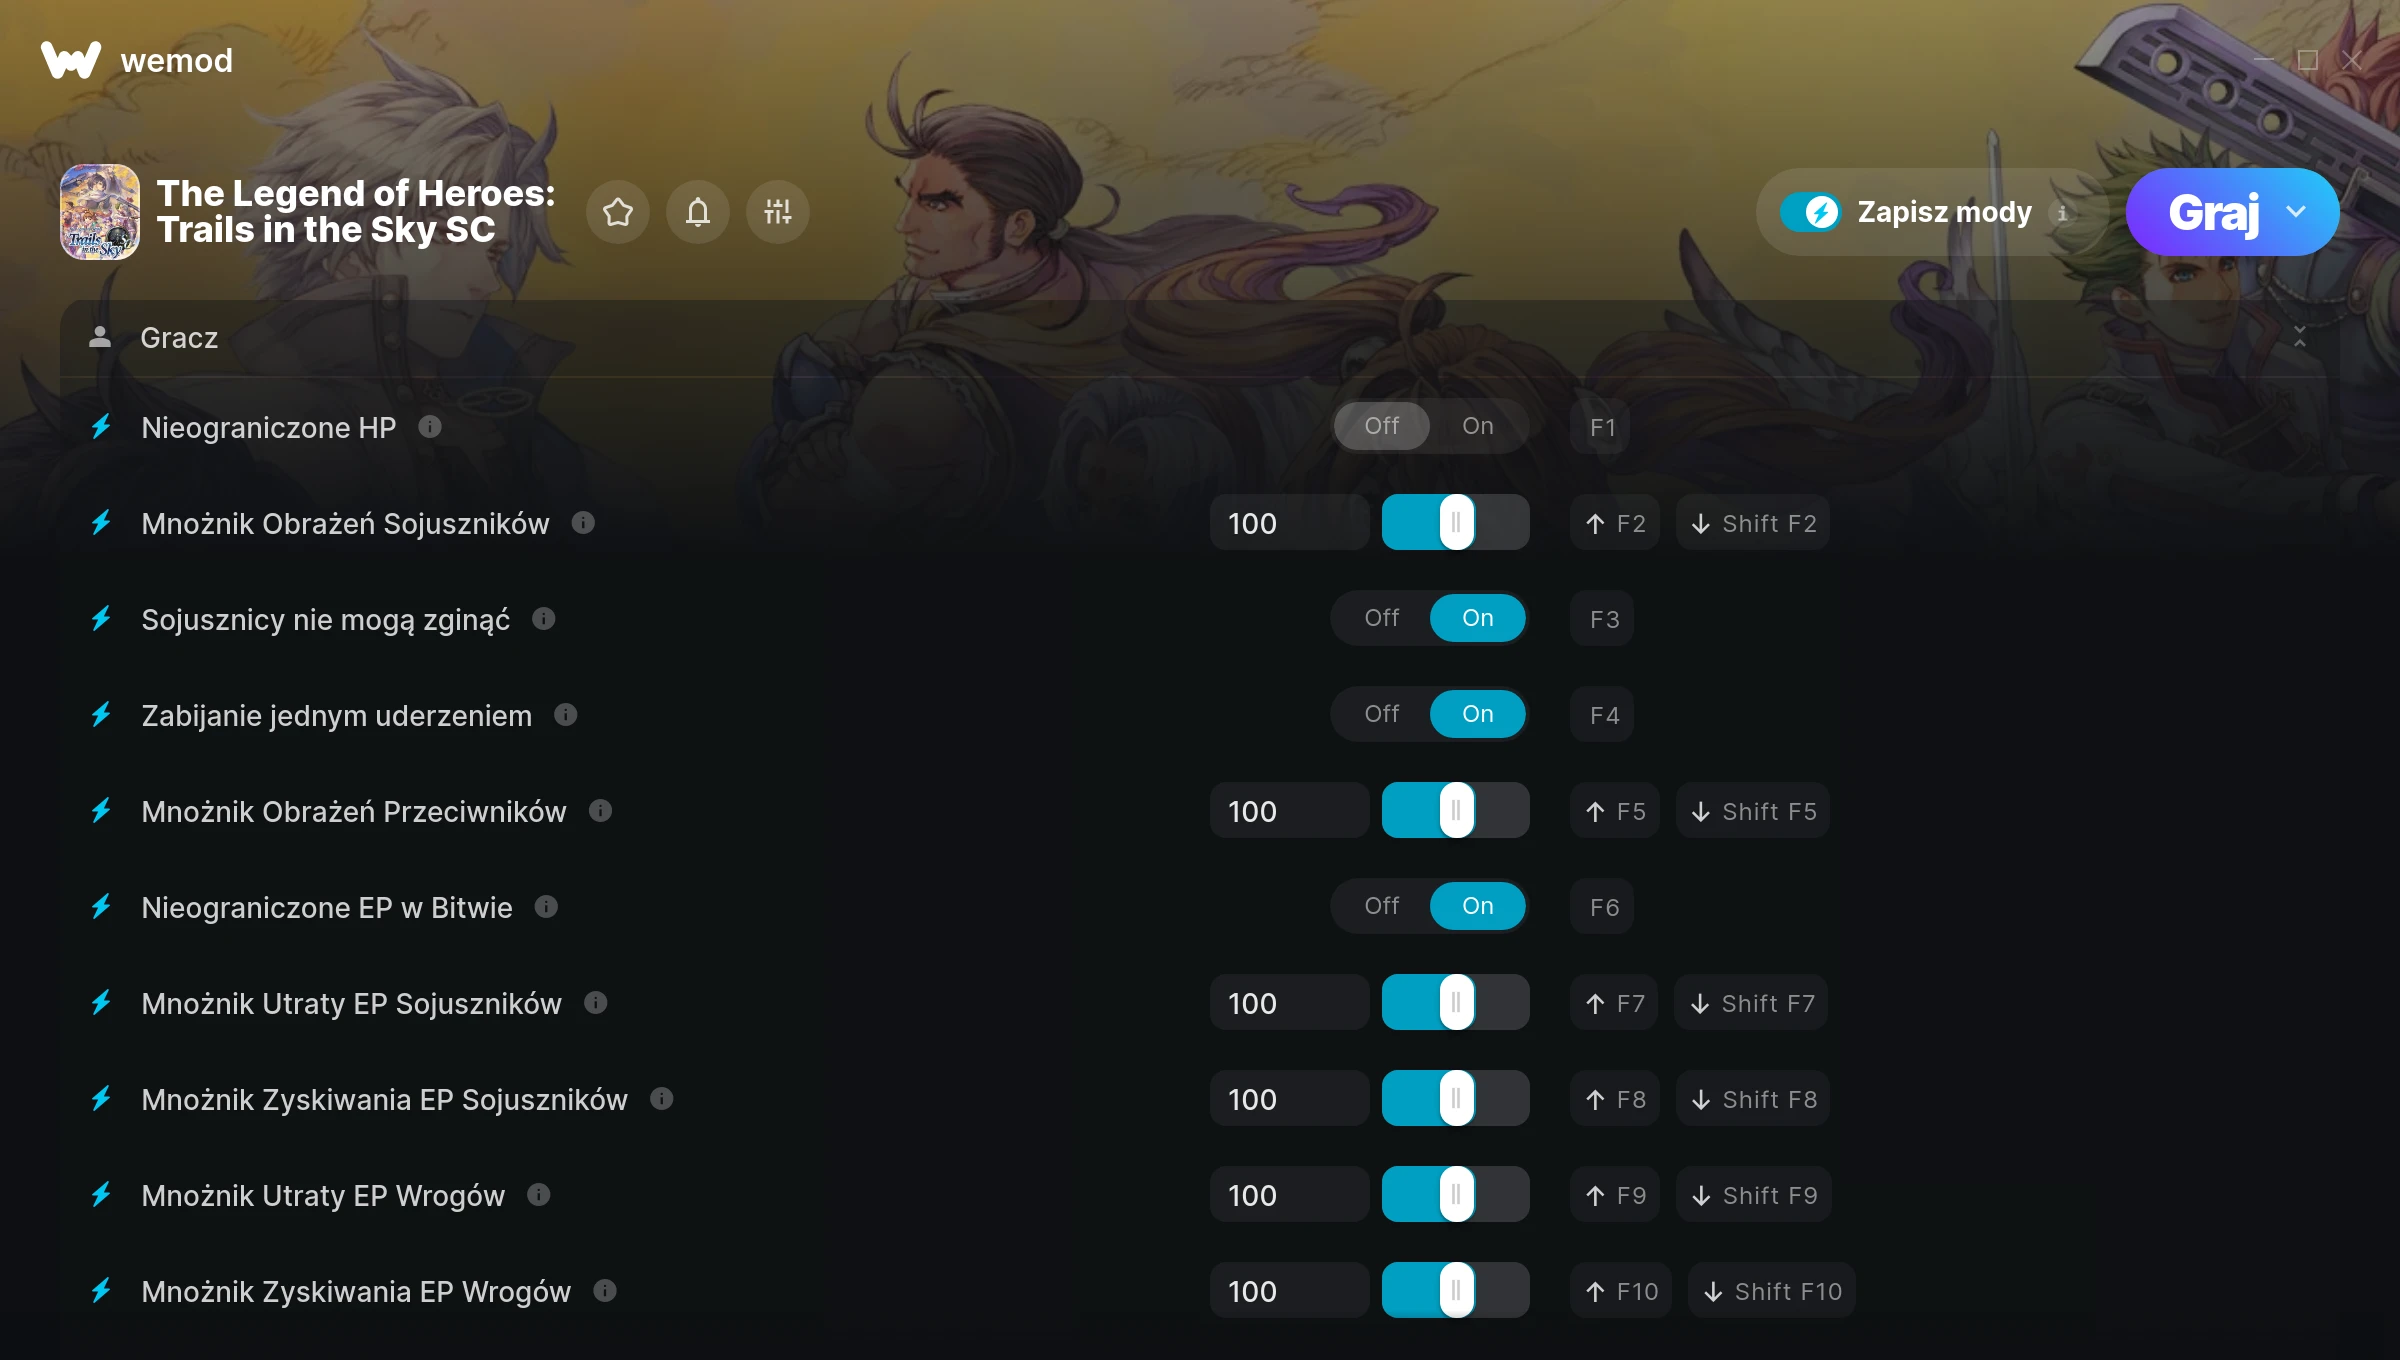2400x1360 pixels.
Task: Open the mod settings sliders icon
Action: [778, 212]
